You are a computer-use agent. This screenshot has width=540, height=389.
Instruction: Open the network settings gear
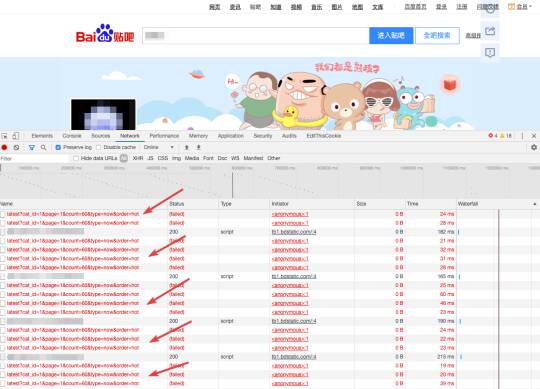[534, 147]
